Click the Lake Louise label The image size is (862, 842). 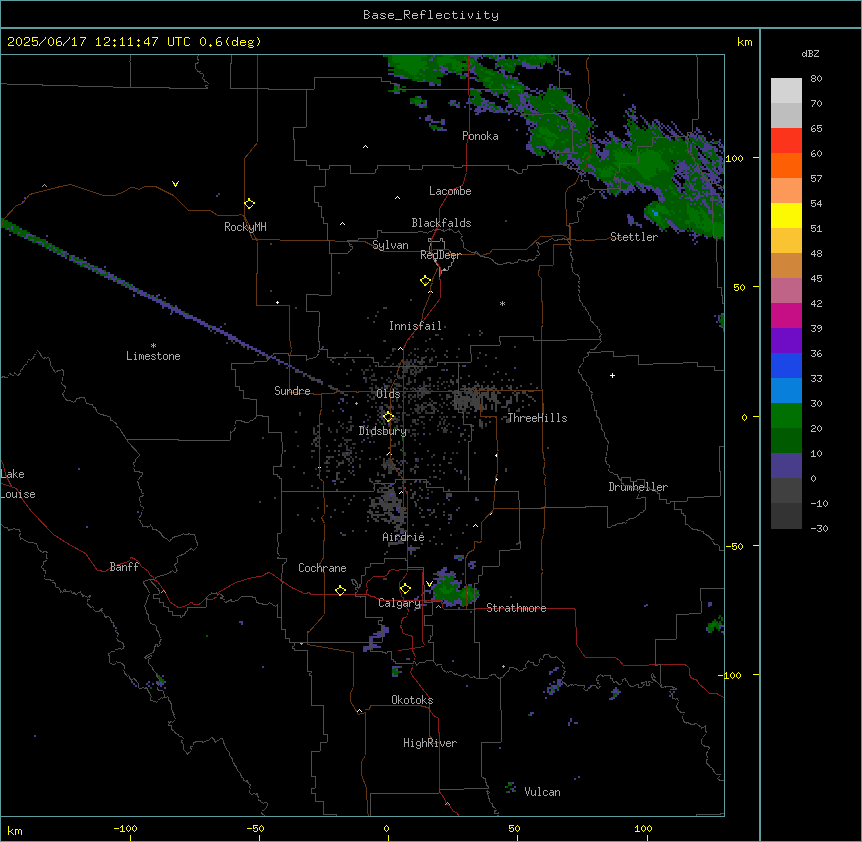[x=18, y=484]
